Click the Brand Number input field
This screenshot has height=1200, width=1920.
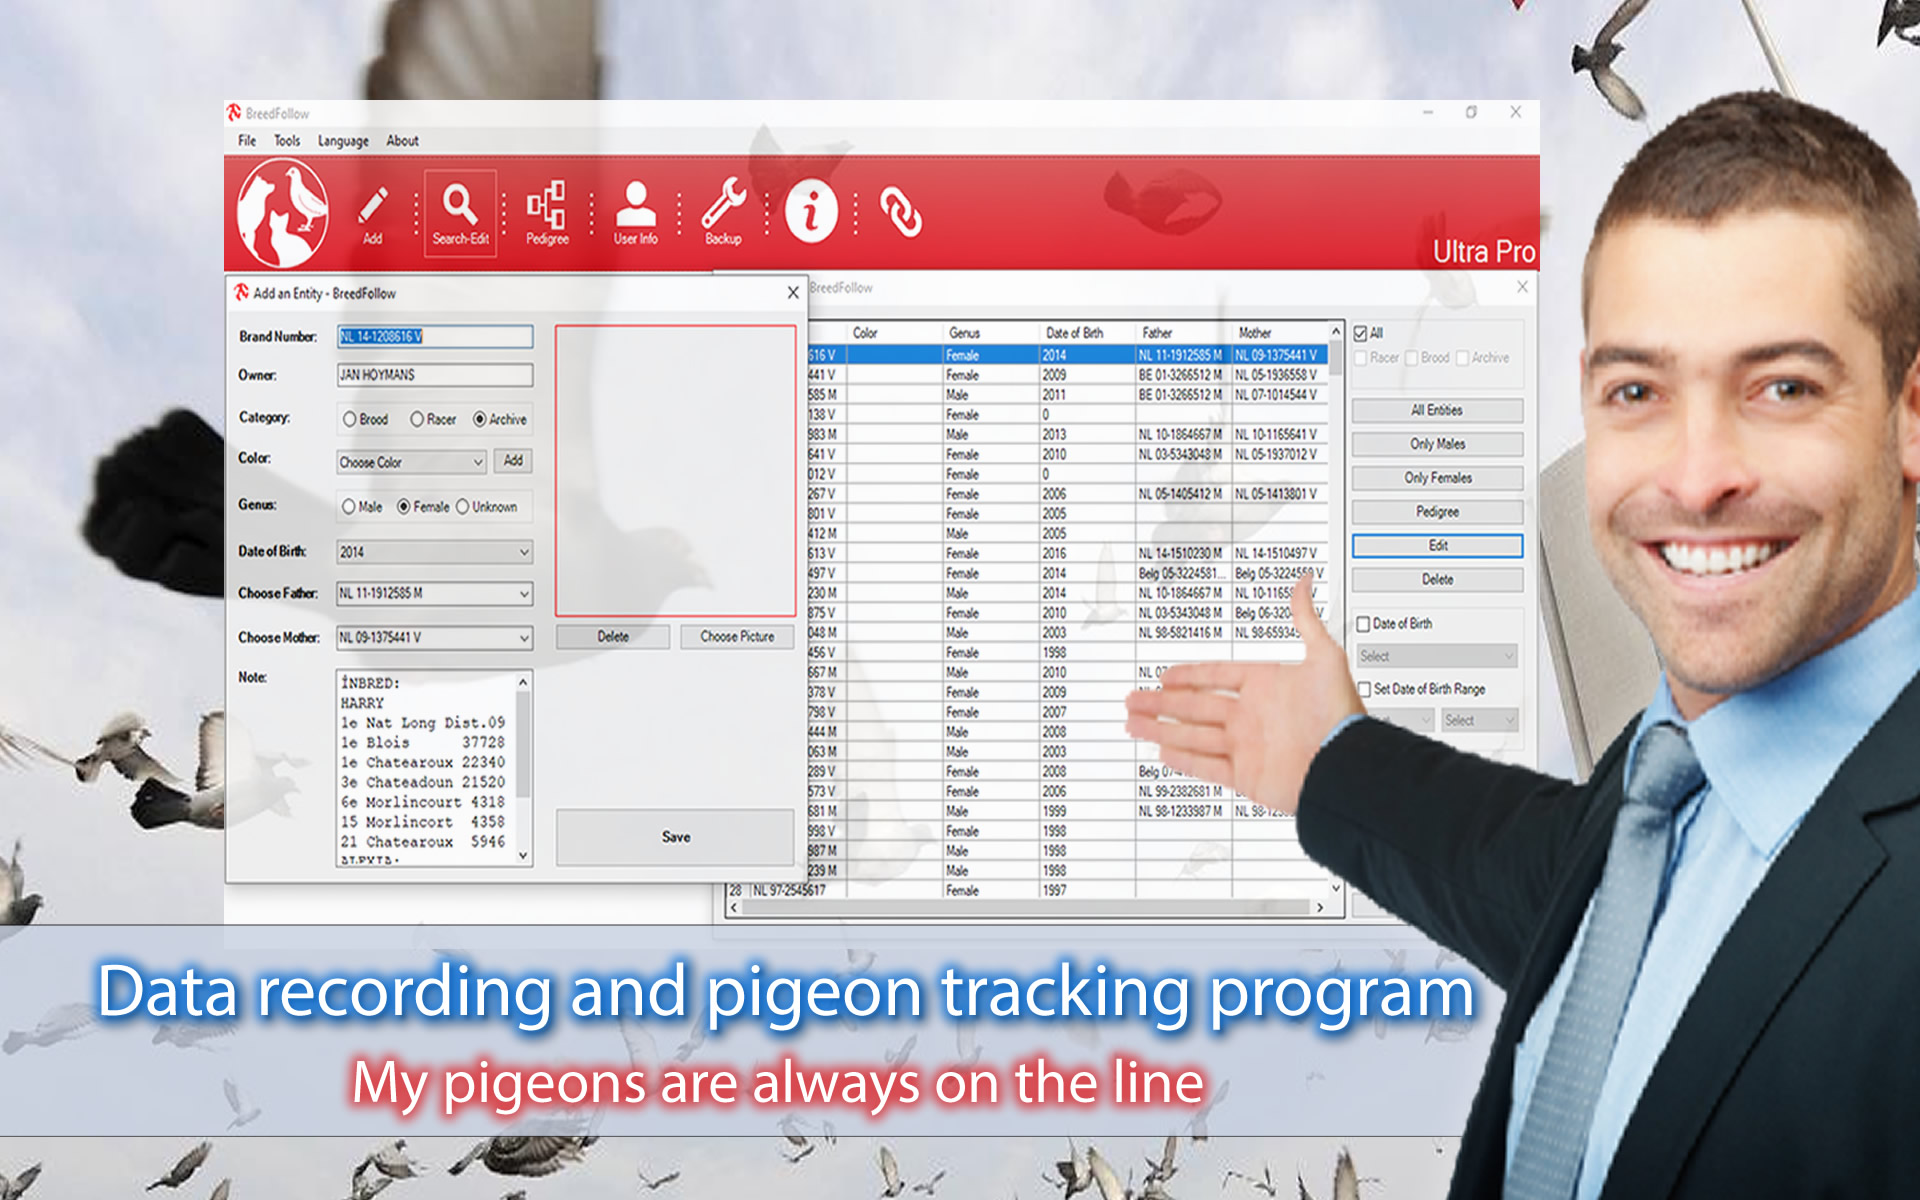[x=435, y=337]
